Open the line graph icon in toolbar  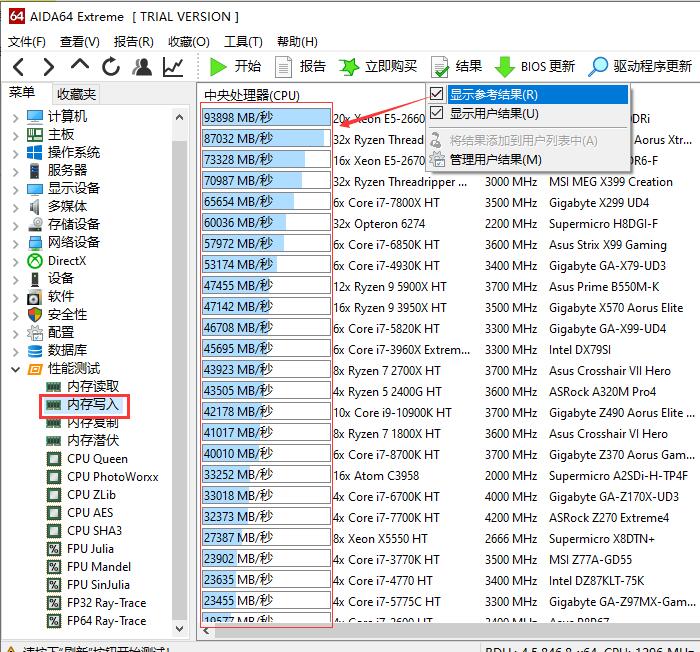click(173, 66)
